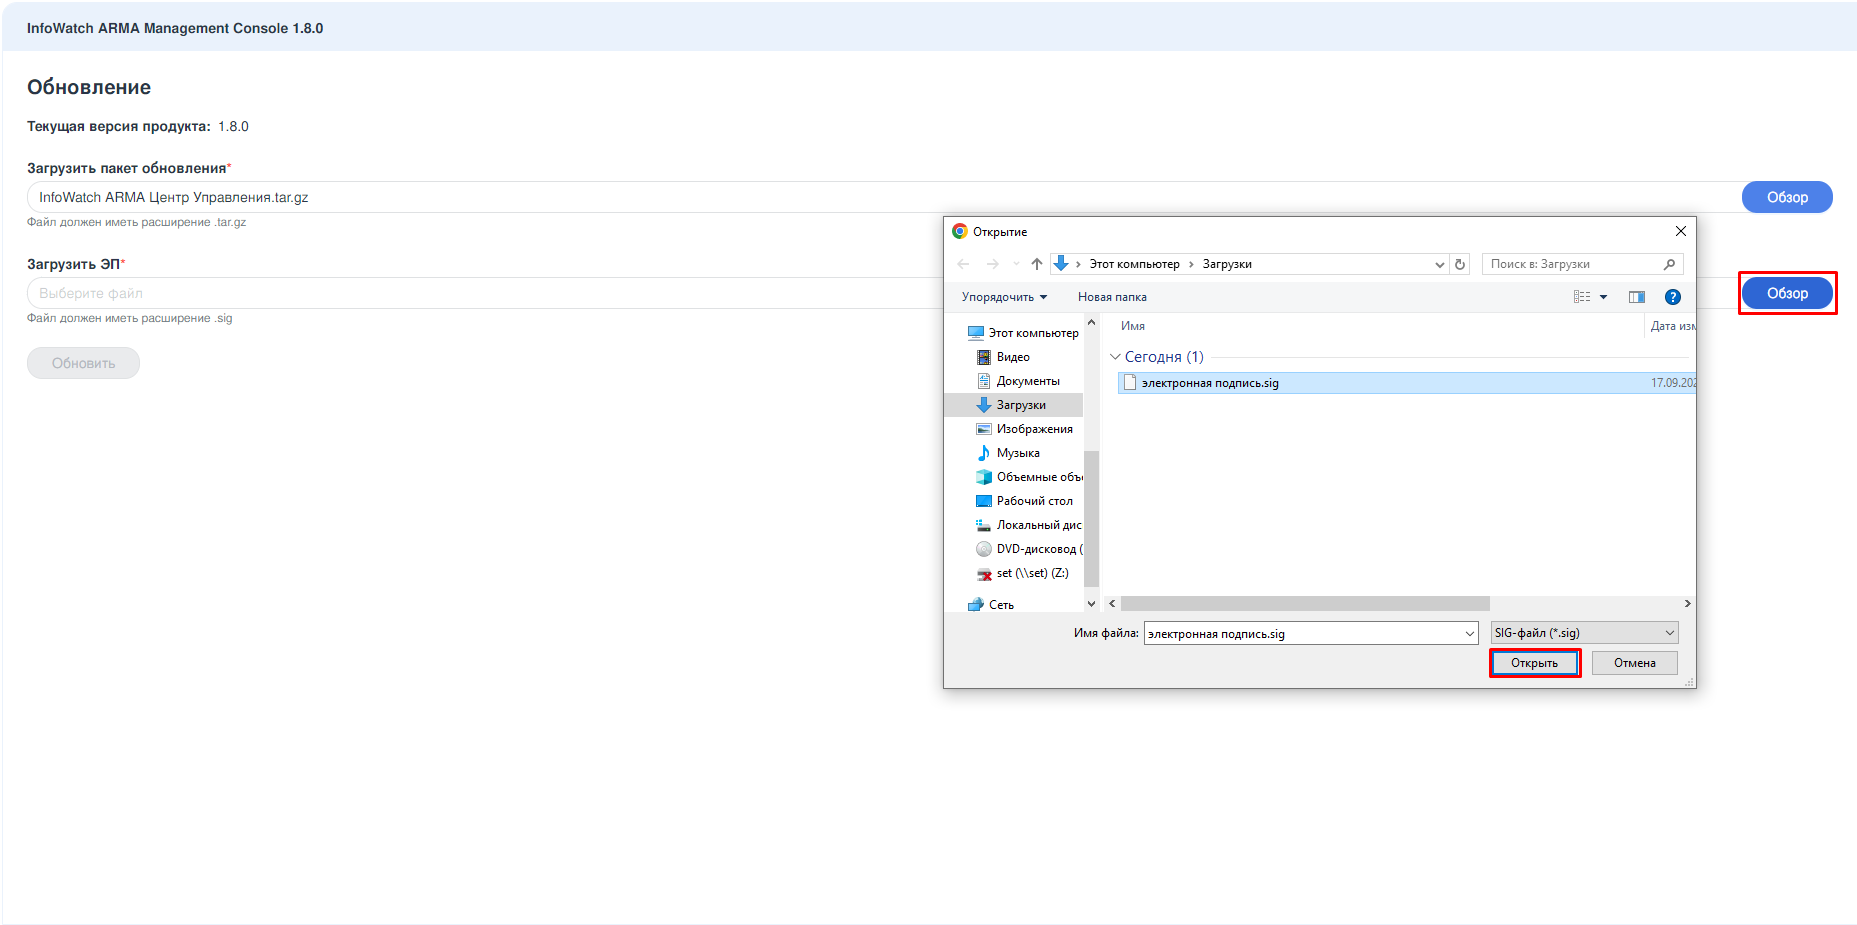
Task: Select Изображения in the navigation tree
Action: (x=1024, y=429)
